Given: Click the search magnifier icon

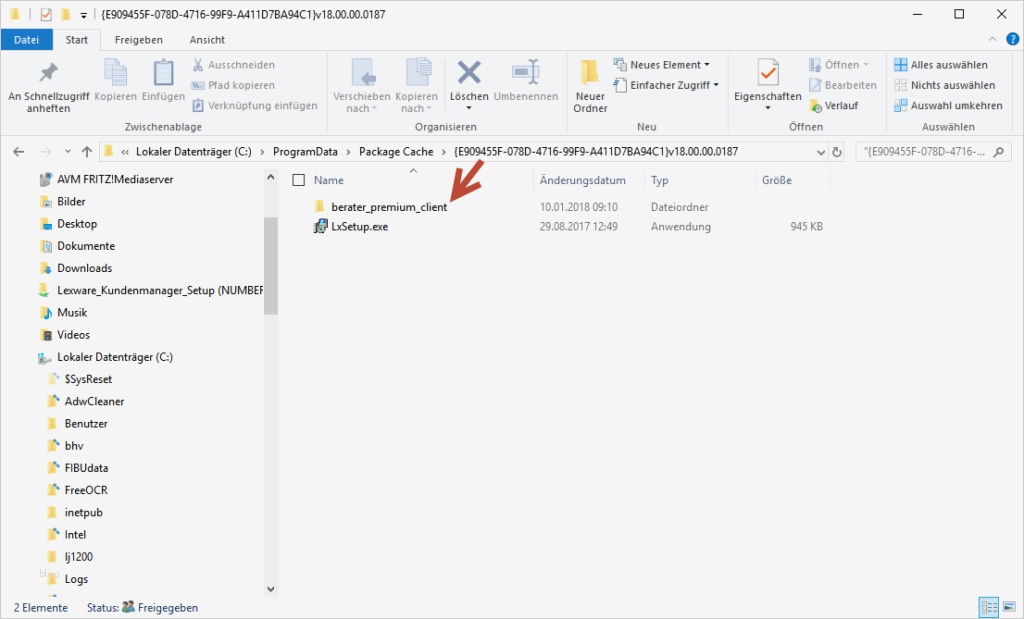Looking at the screenshot, I should [x=998, y=152].
